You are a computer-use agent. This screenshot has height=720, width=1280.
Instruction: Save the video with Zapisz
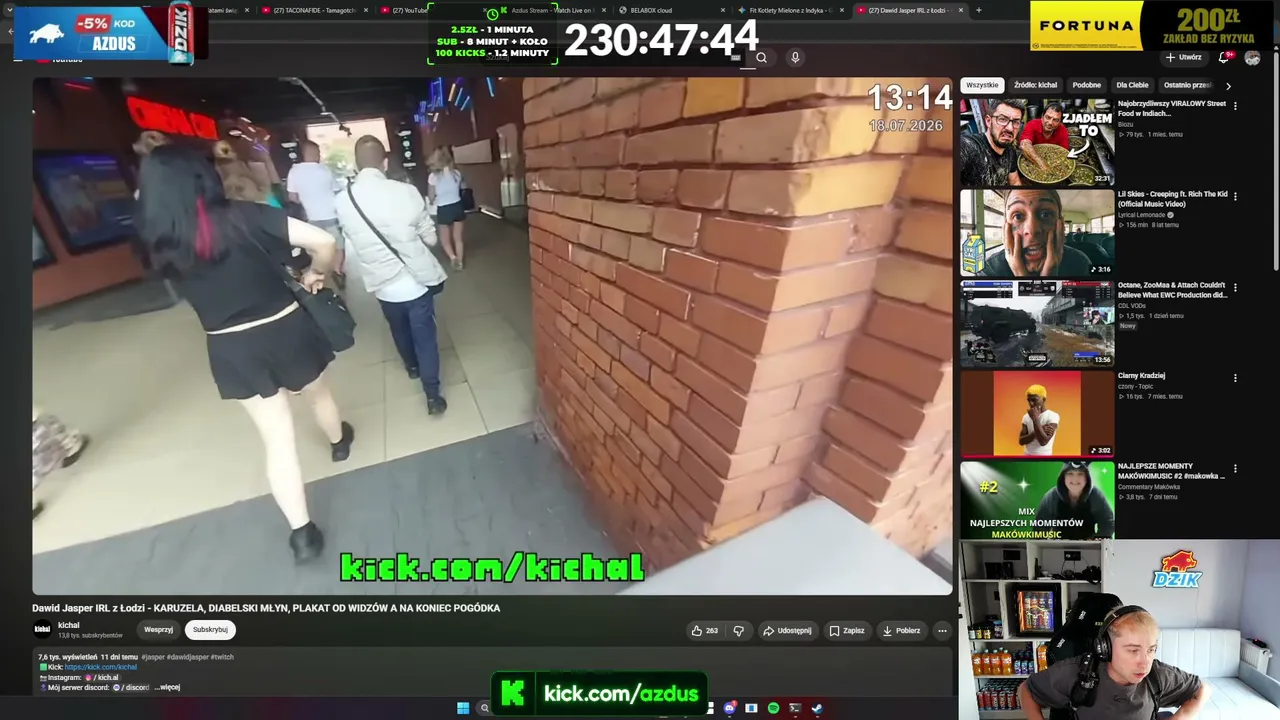pyautogui.click(x=847, y=631)
